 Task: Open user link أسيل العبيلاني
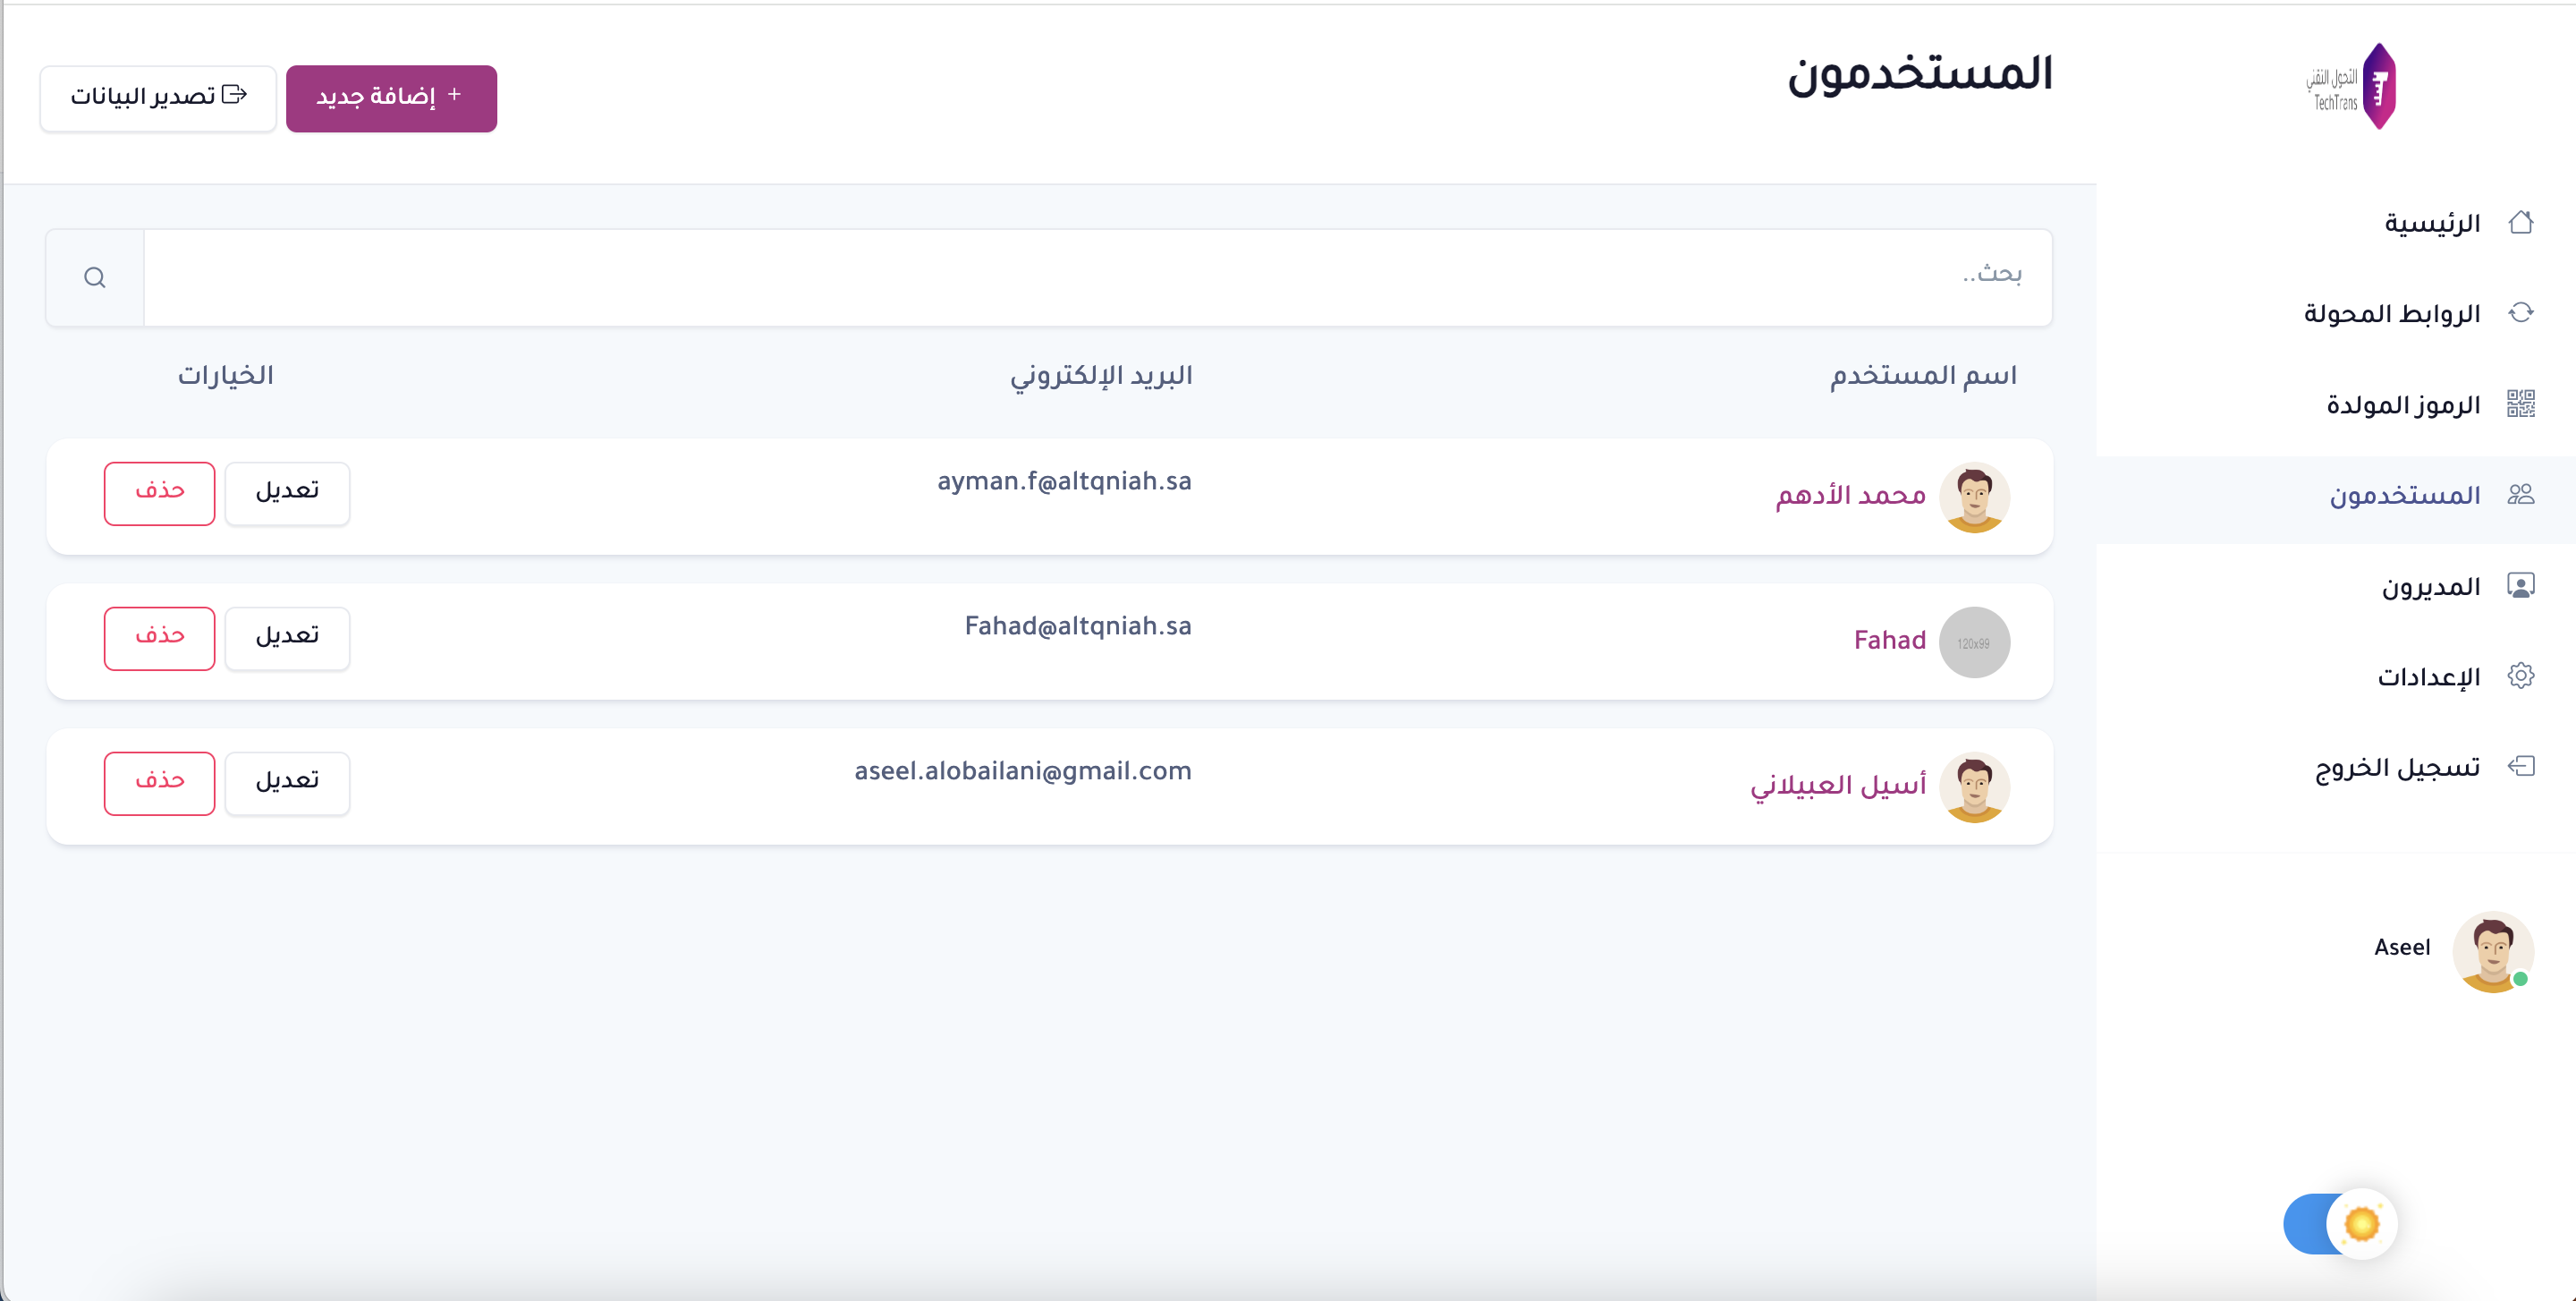[x=1837, y=786]
